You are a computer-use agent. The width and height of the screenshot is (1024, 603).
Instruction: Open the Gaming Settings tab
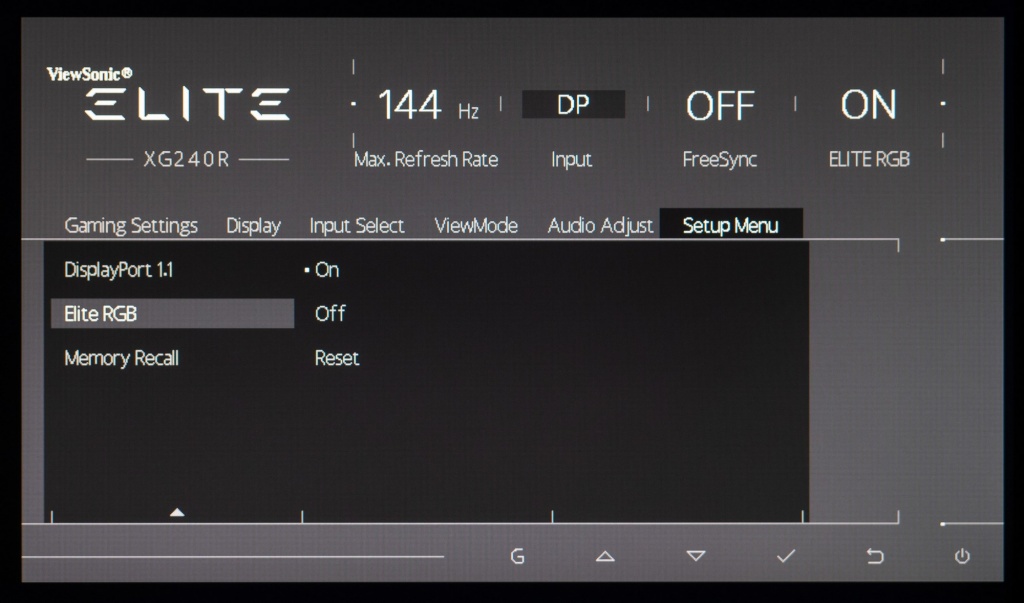[131, 225]
